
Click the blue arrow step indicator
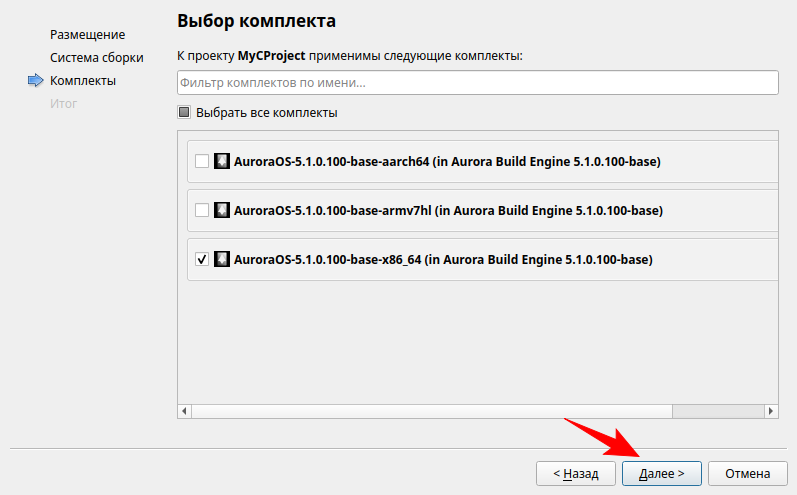point(36,81)
